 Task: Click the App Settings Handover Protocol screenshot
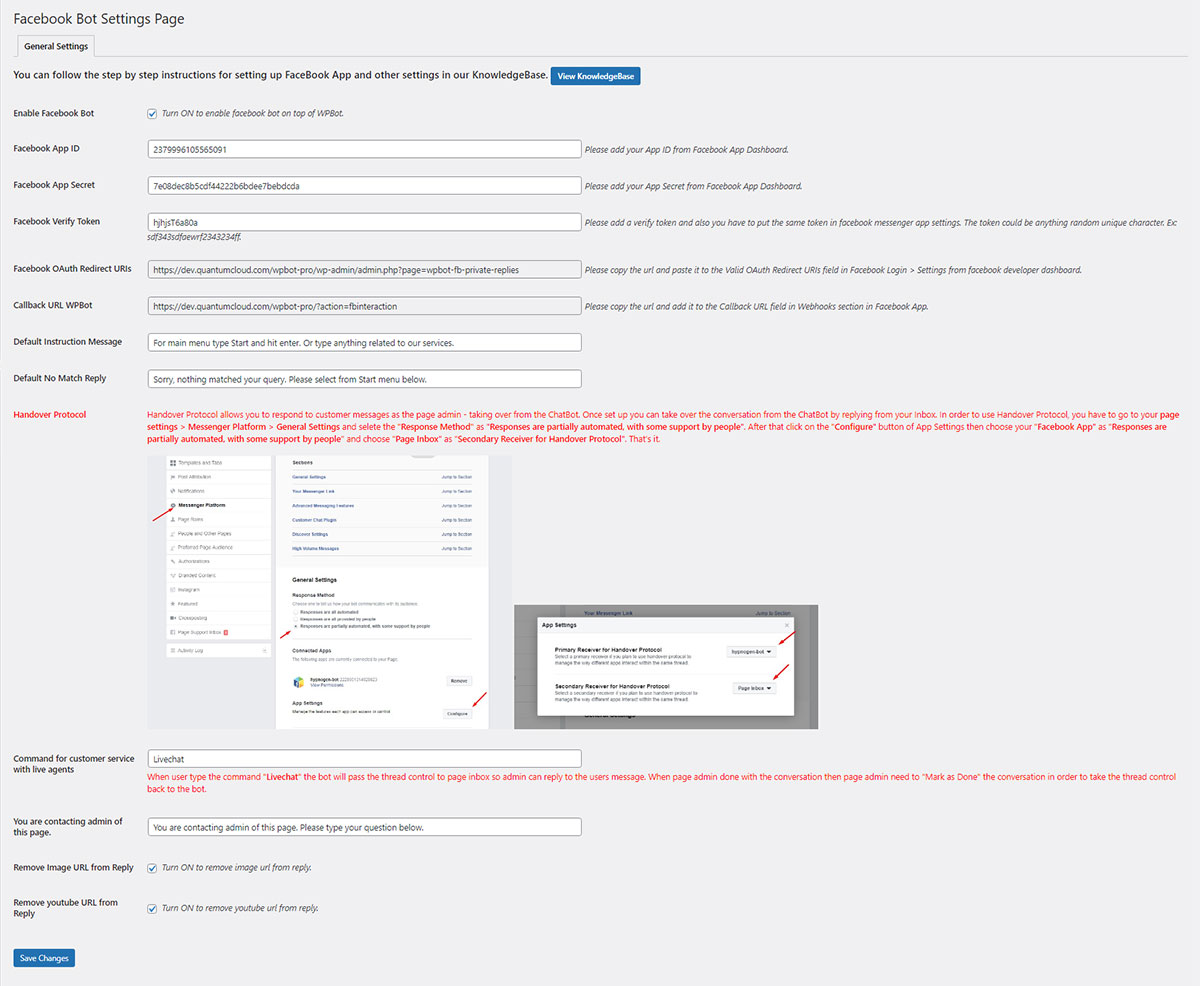(x=666, y=667)
